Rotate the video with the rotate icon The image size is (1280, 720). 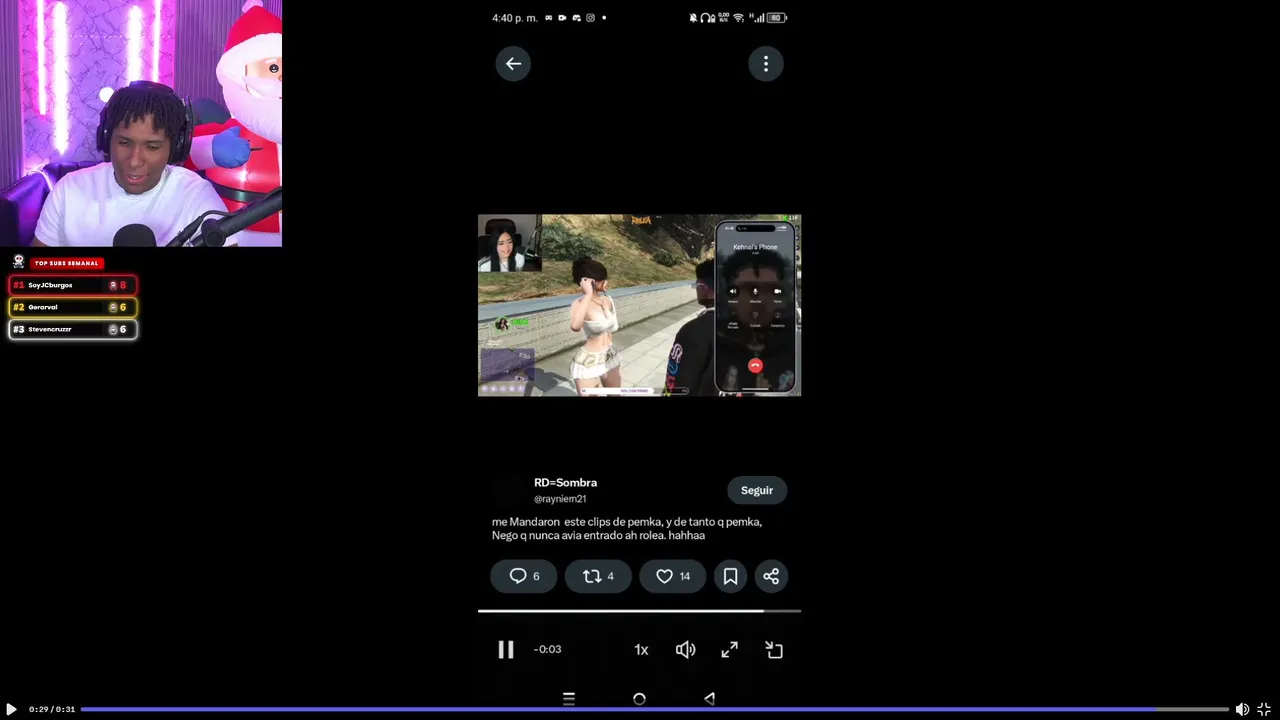tap(774, 650)
